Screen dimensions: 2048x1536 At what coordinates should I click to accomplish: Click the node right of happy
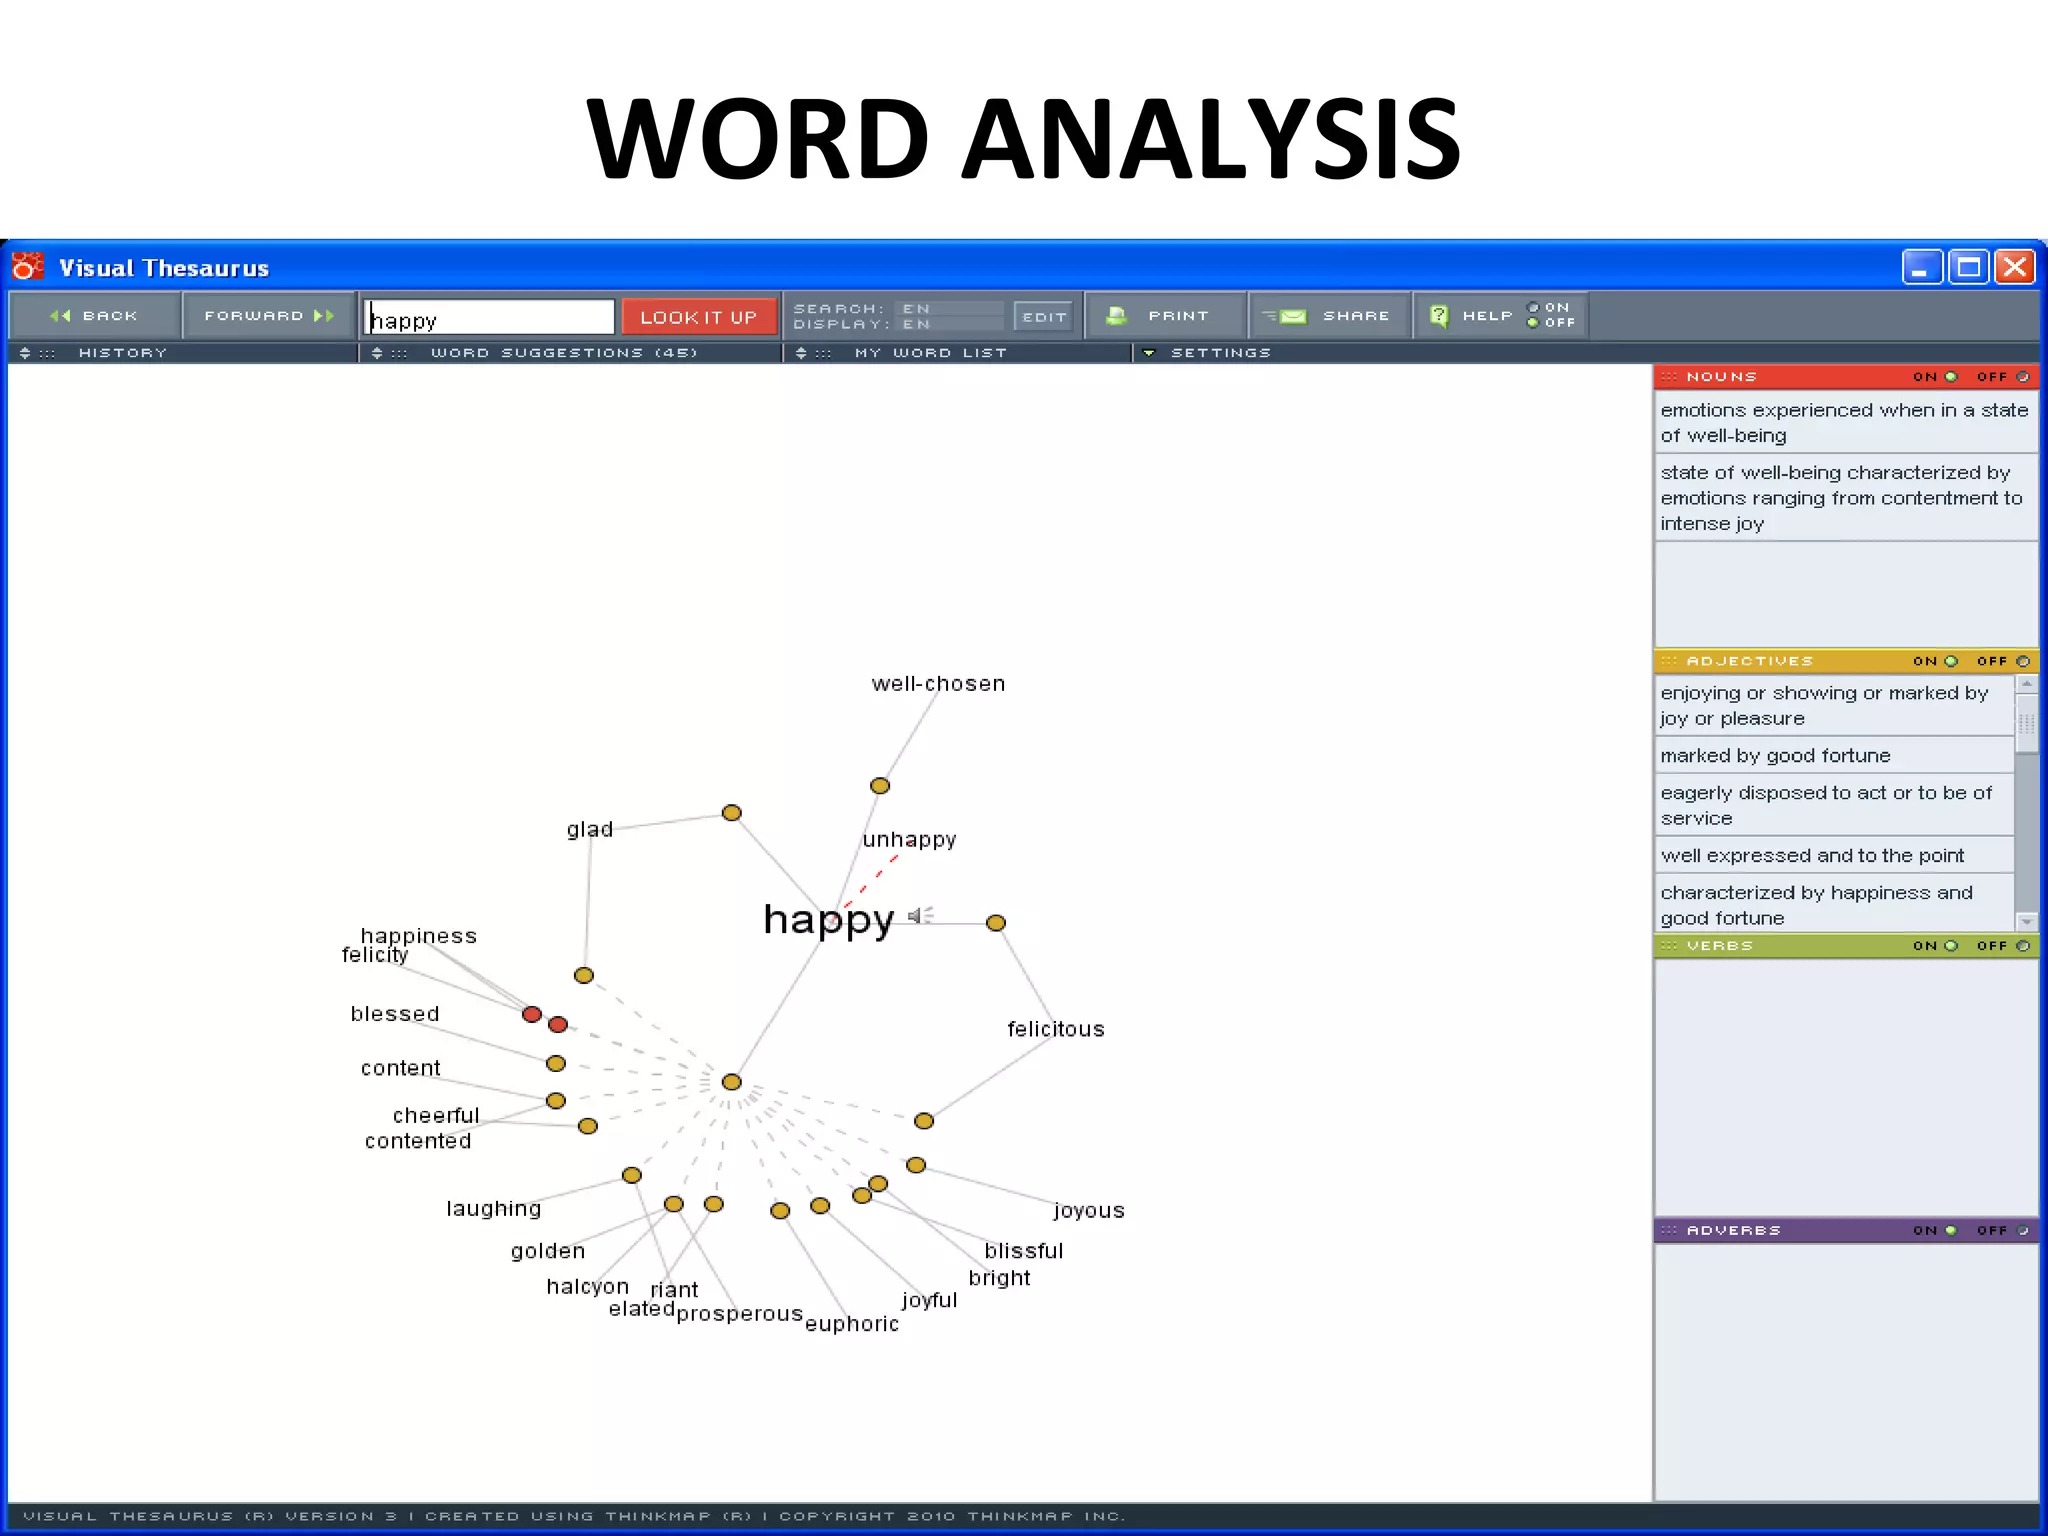pos(996,923)
